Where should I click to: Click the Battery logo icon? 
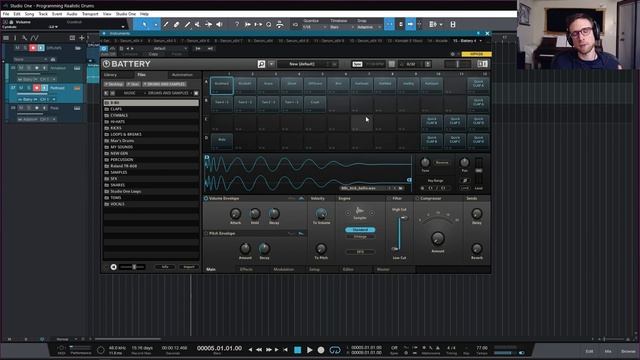[x=107, y=64]
